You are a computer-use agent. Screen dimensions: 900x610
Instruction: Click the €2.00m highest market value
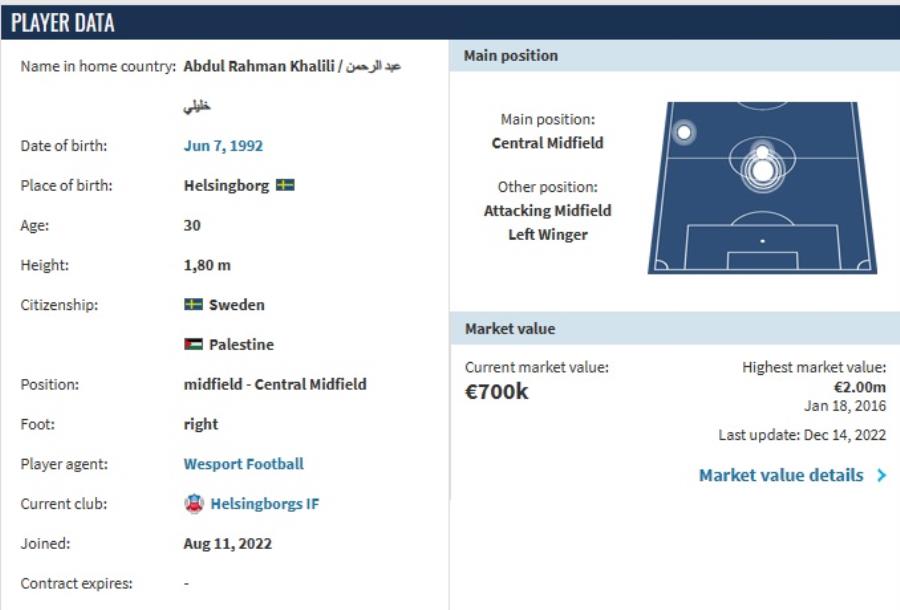[860, 387]
